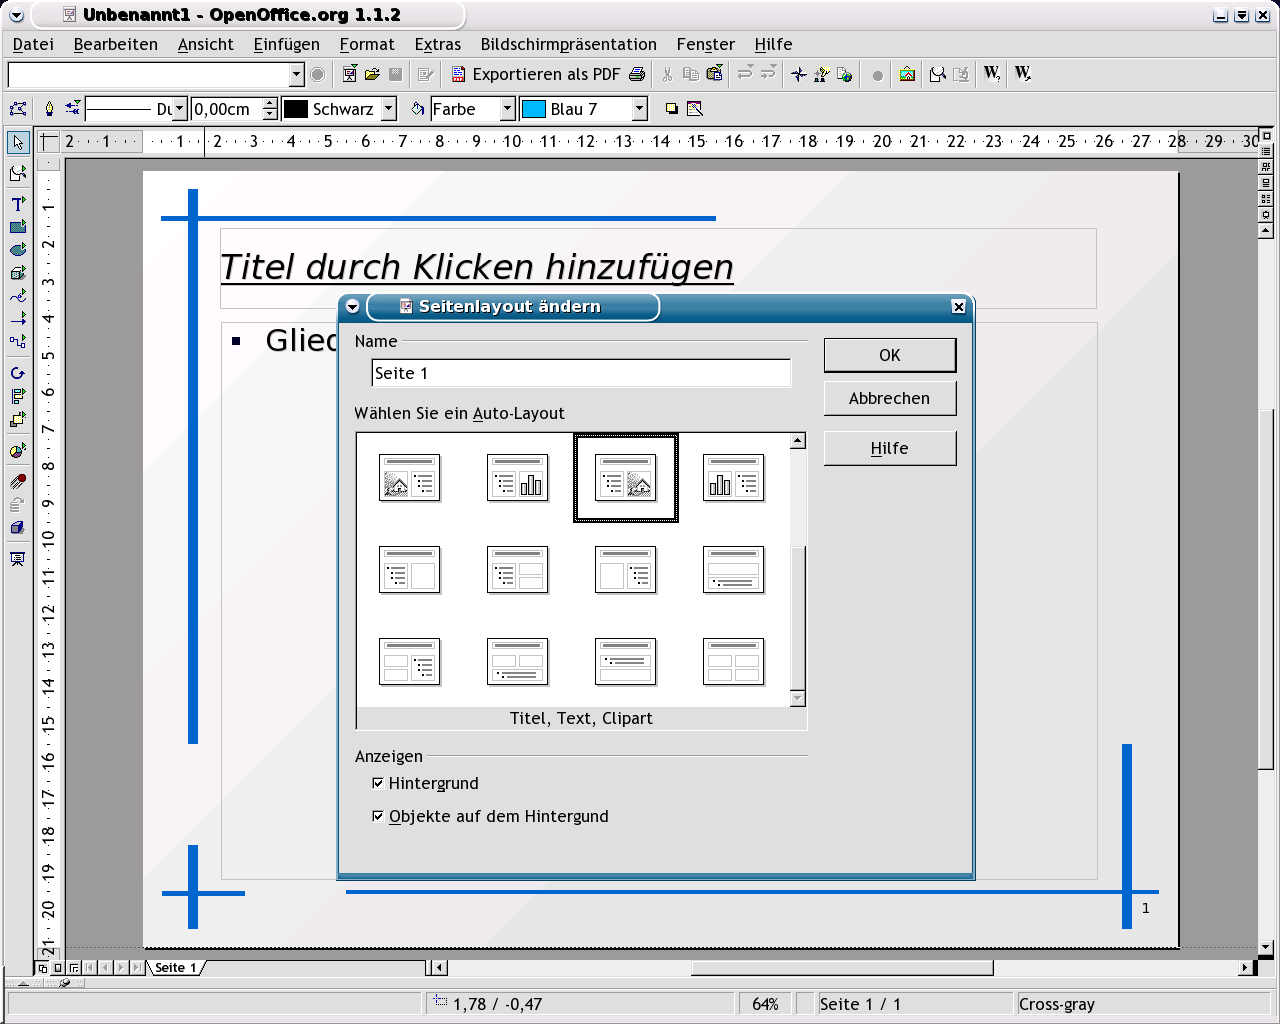Click the Abbrechen button
The height and width of the screenshot is (1024, 1280).
tap(889, 398)
